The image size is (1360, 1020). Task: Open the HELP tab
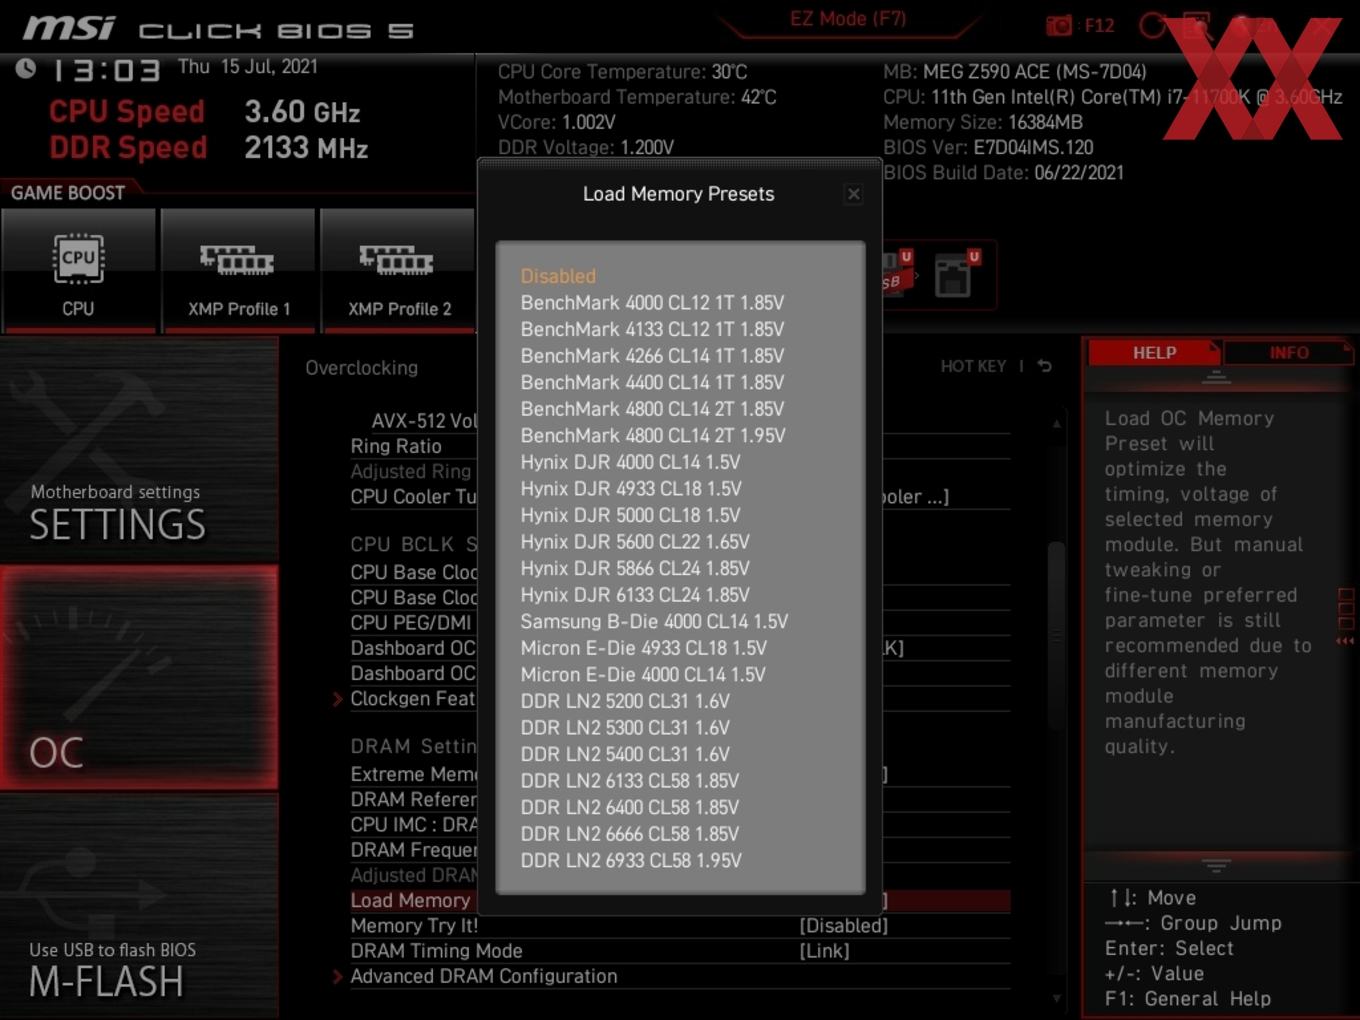pyautogui.click(x=1154, y=352)
